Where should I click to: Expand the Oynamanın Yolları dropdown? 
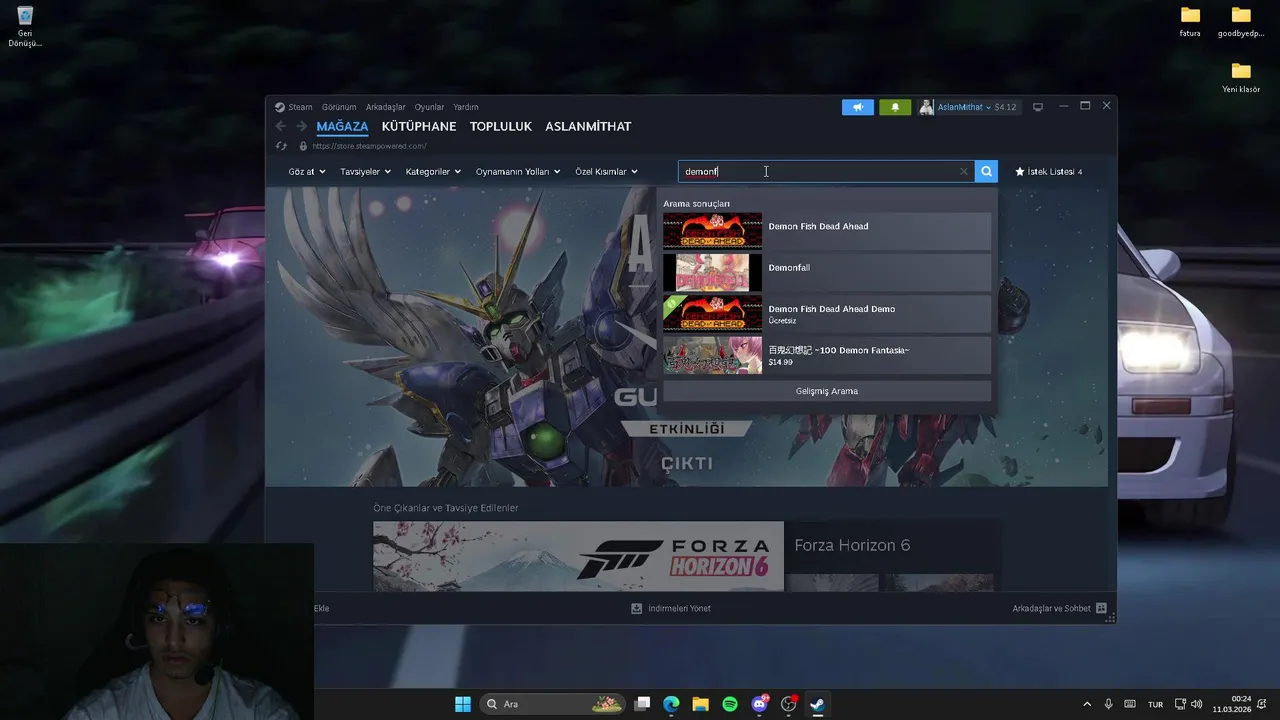[518, 172]
